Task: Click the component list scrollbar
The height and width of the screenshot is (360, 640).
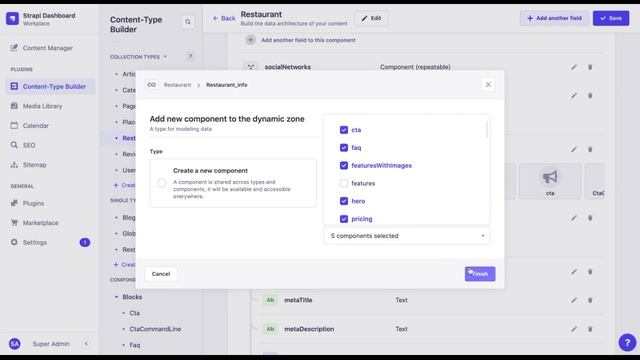Action: (487, 129)
